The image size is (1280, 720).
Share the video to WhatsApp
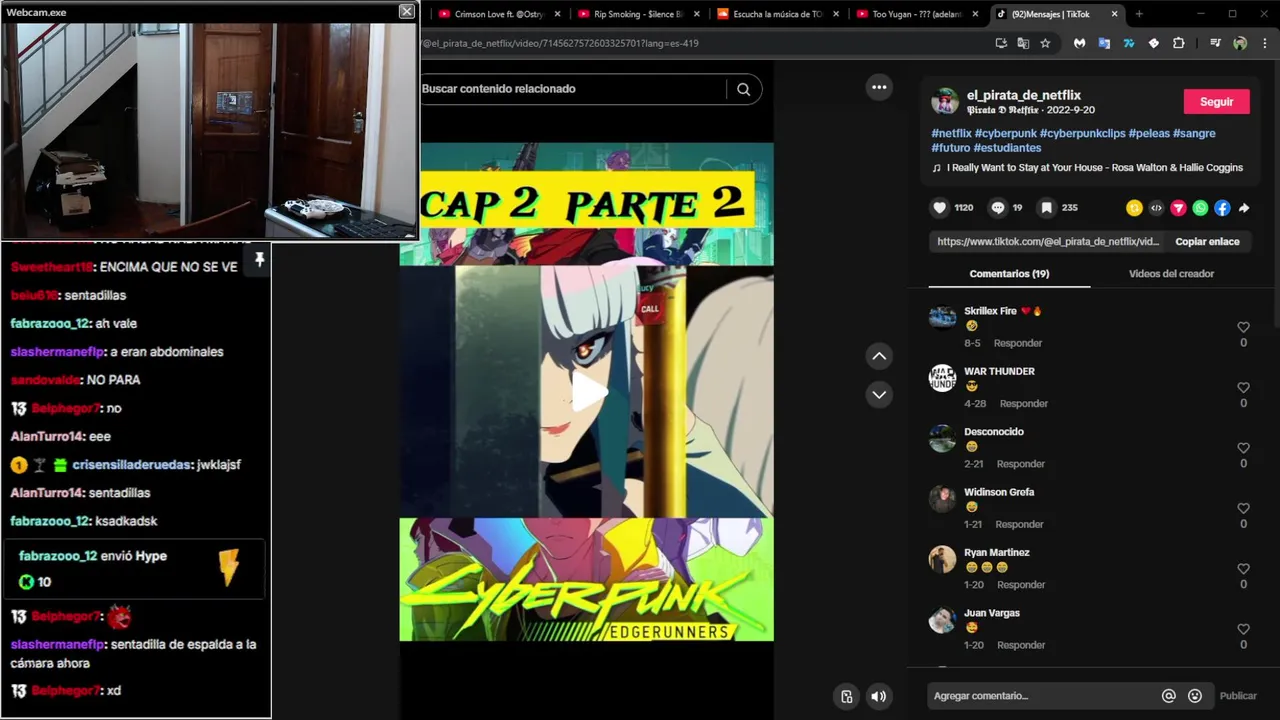coord(1200,208)
